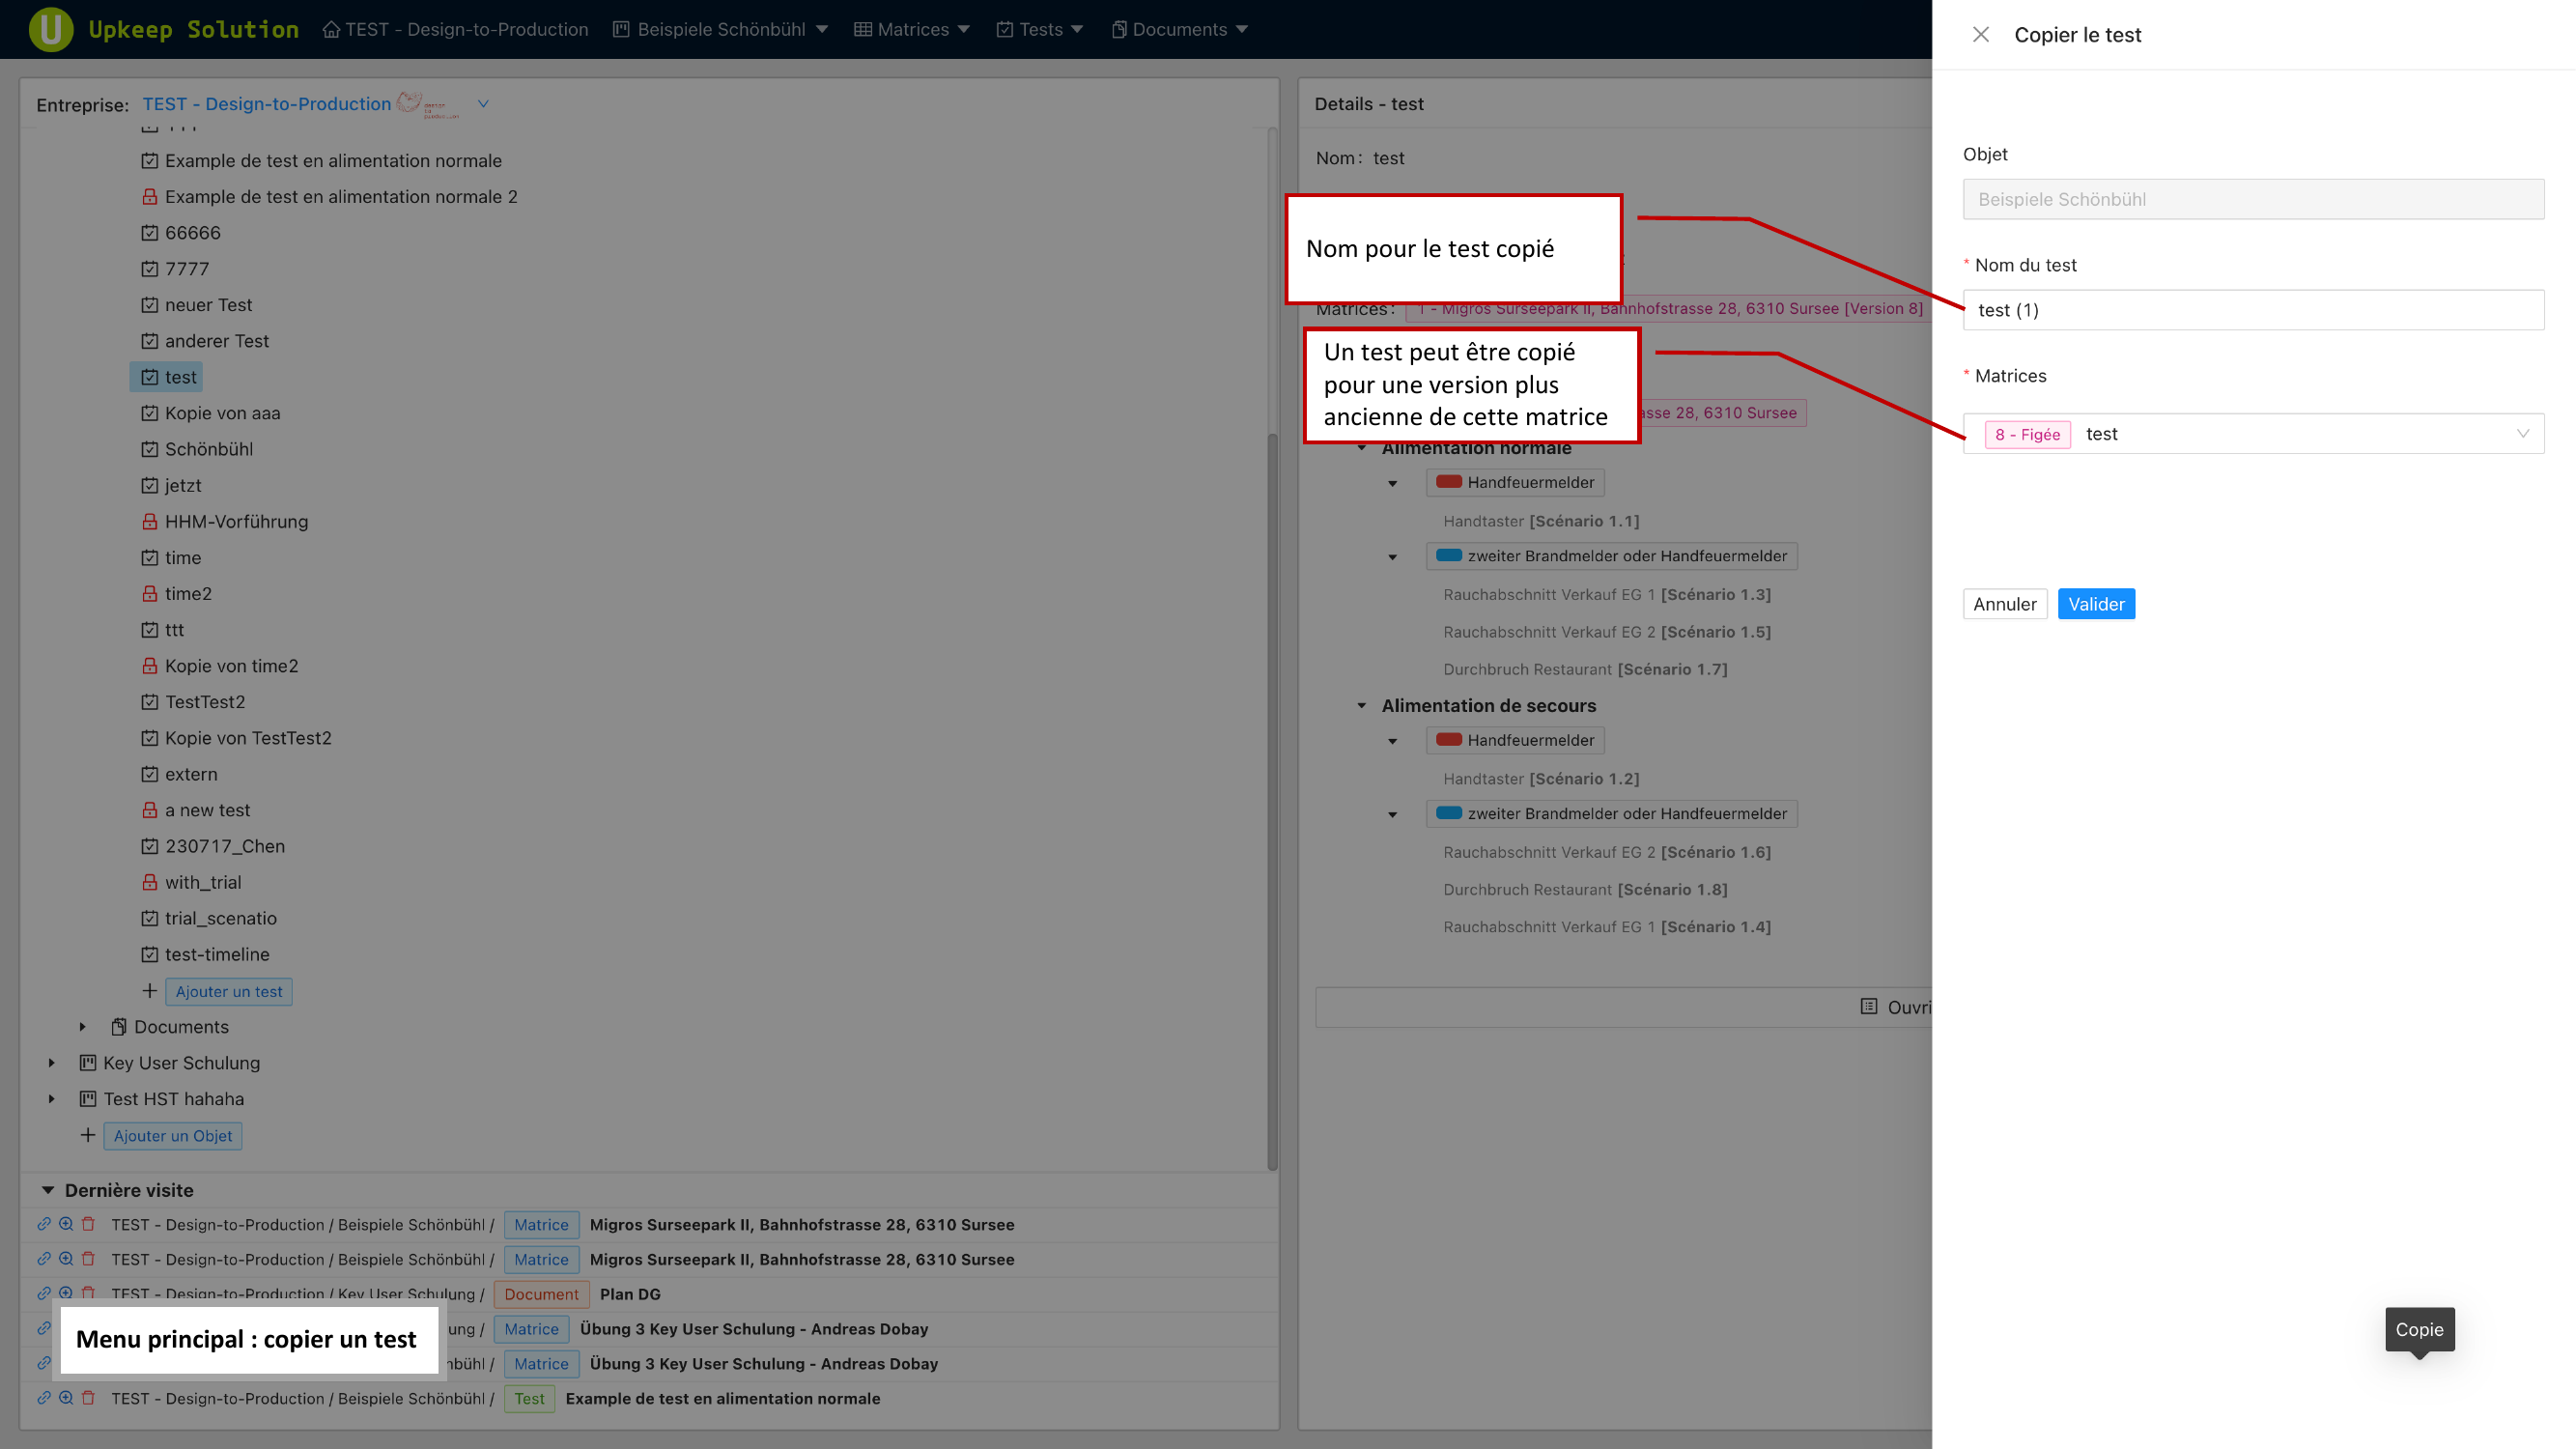Open the Documents top navigation menu
2576x1449 pixels.
1179,29
